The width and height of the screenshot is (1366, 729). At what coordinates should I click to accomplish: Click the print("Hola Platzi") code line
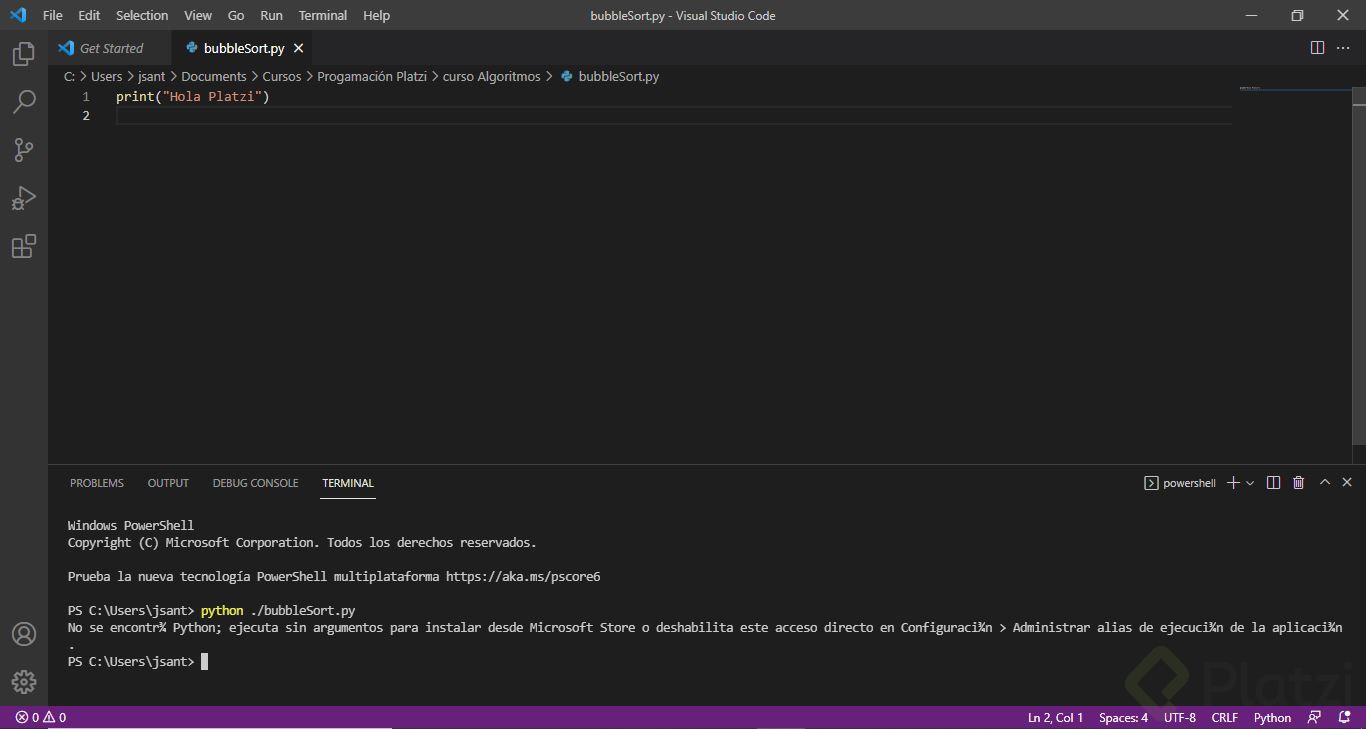[193, 97]
